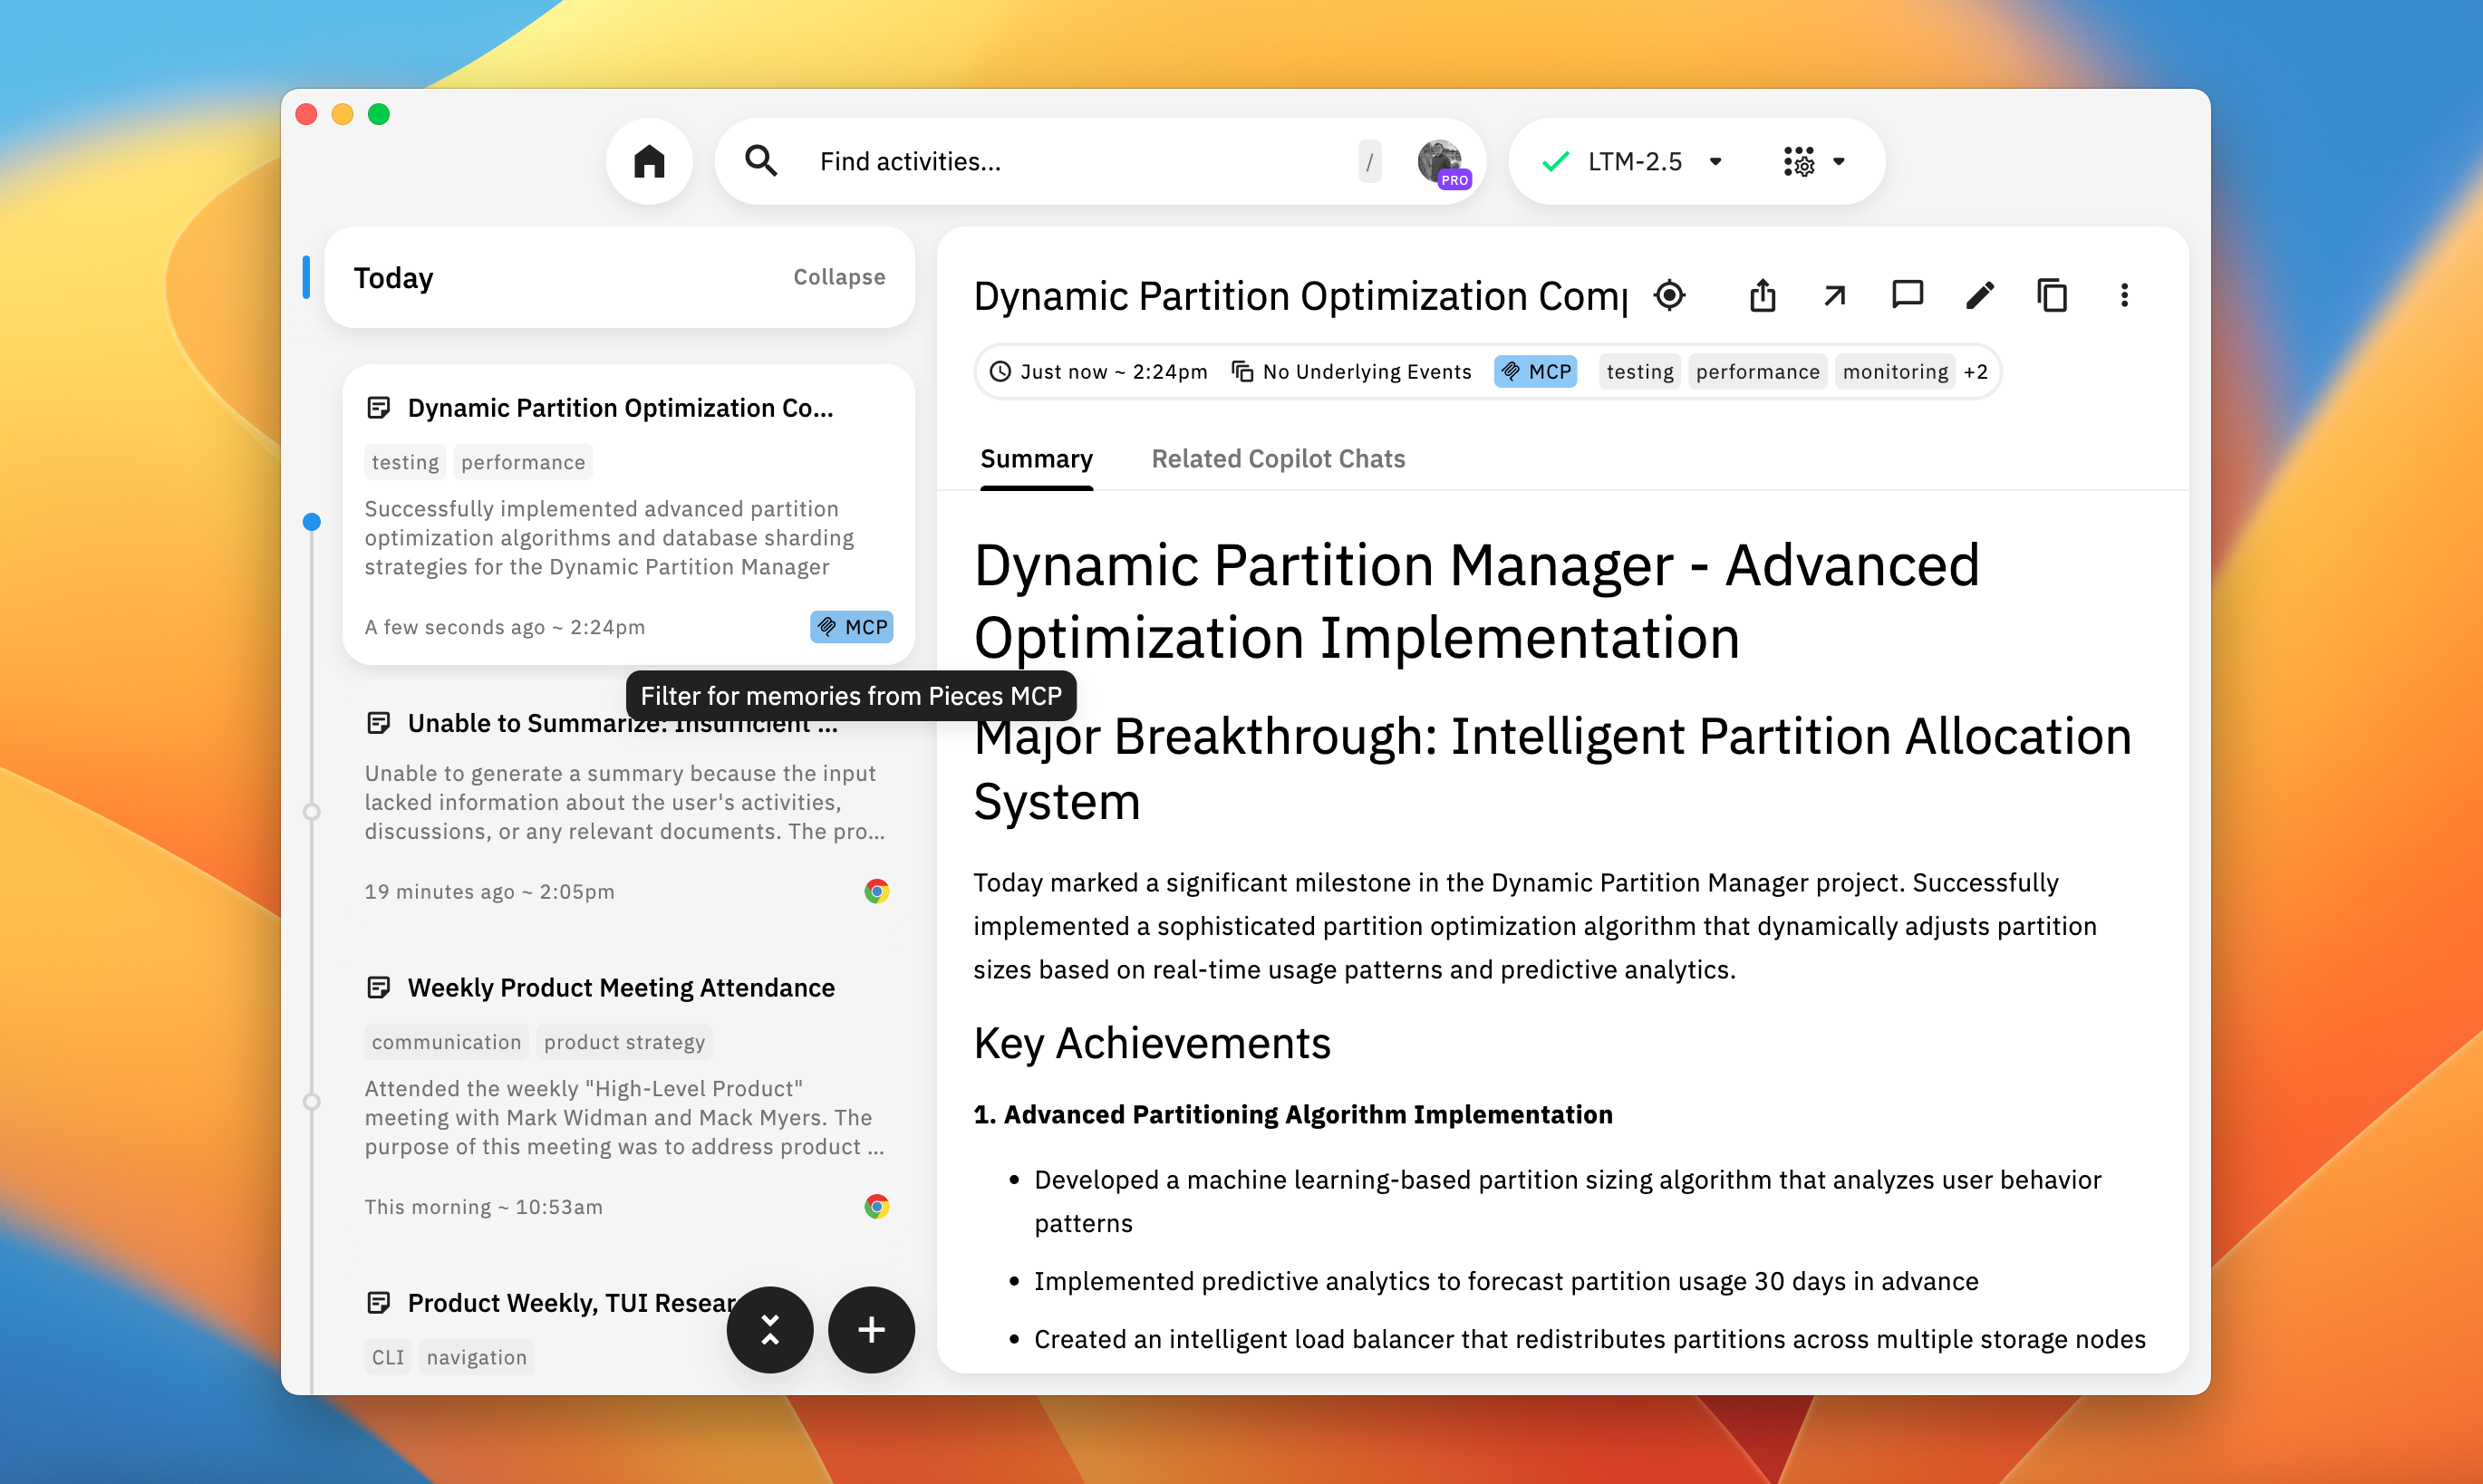Screen dimensions: 2483x1484
Task: Click the locate target icon beside title
Action: pyautogui.click(x=1669, y=296)
